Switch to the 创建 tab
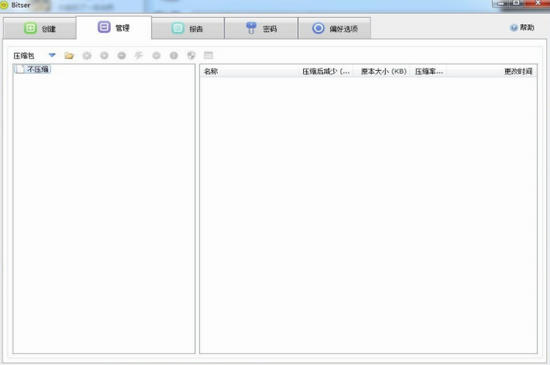 tap(40, 28)
